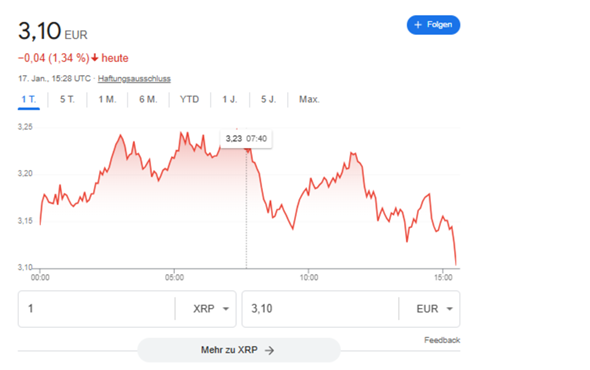
Task: Show the Max. chart range
Action: pyautogui.click(x=309, y=99)
